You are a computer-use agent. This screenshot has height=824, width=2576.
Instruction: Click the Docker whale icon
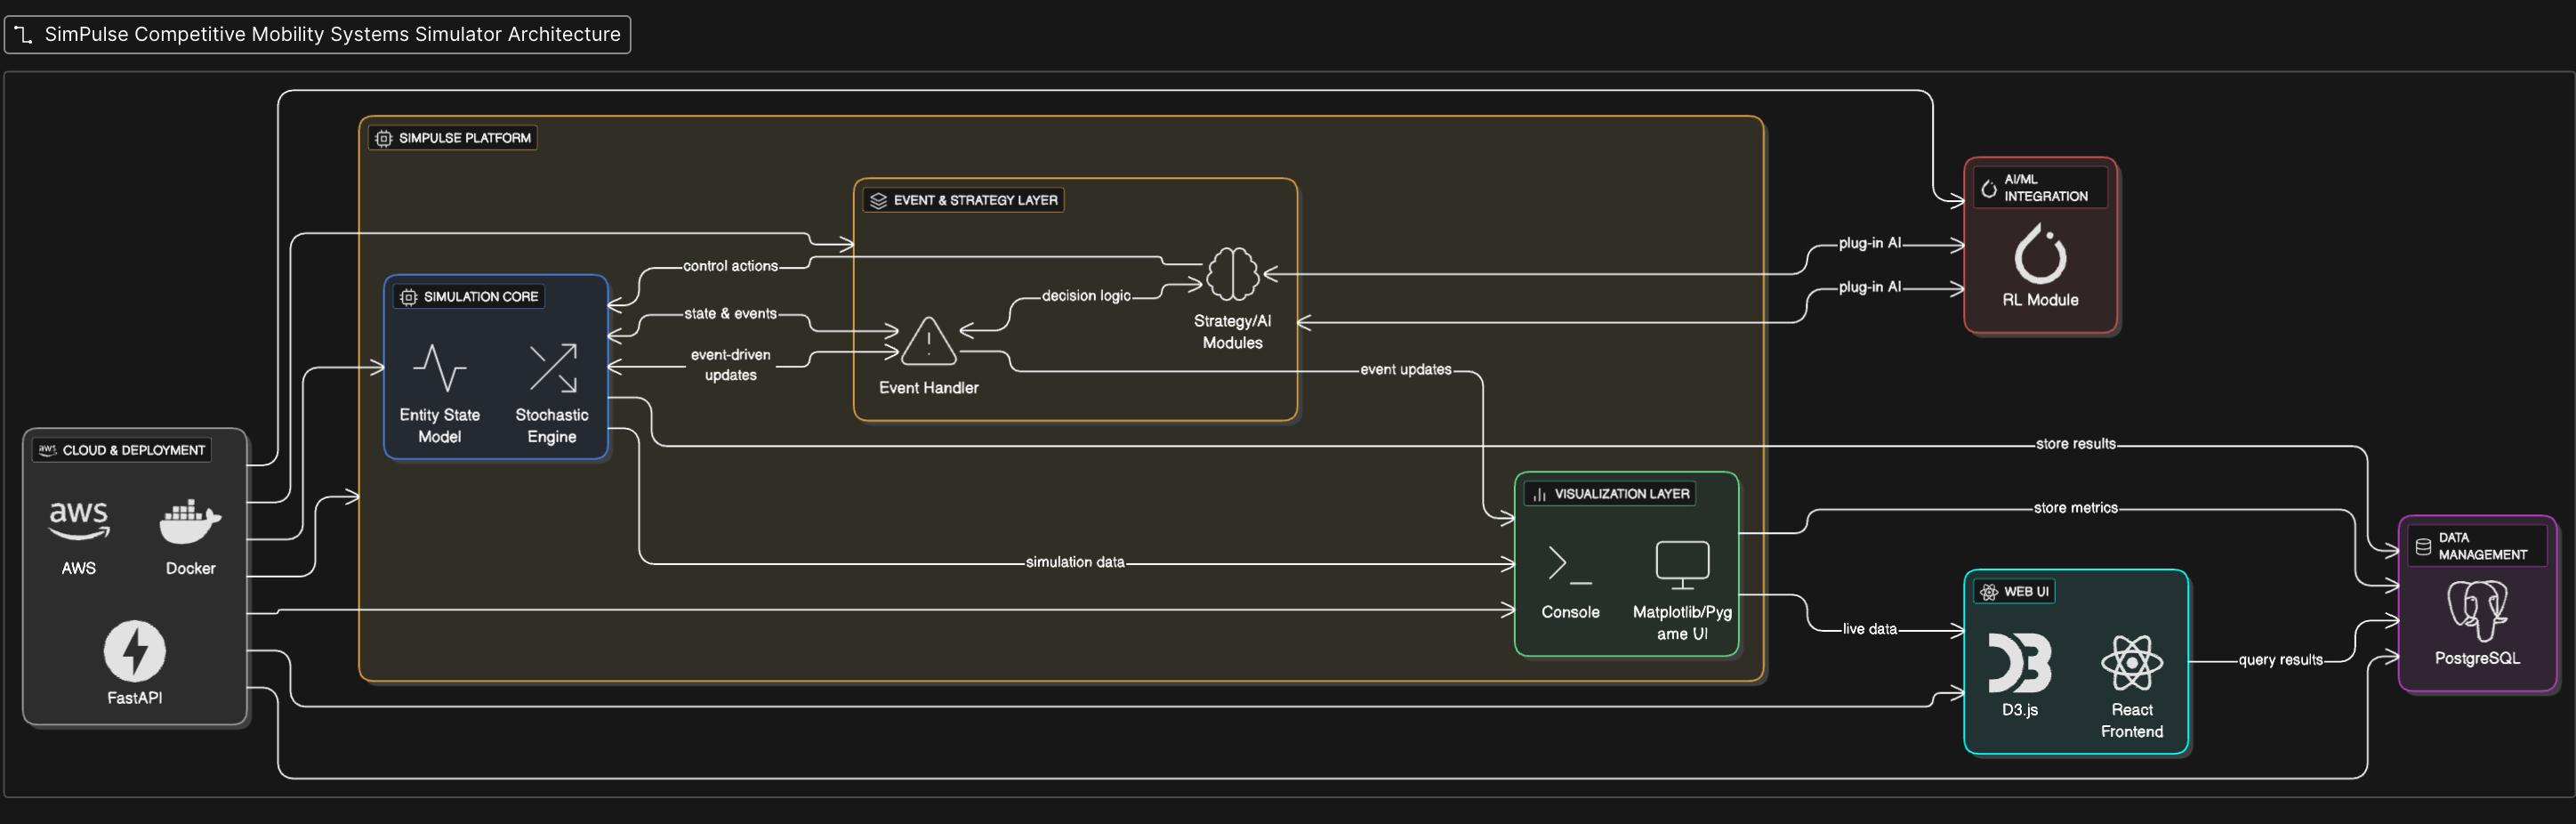190,521
